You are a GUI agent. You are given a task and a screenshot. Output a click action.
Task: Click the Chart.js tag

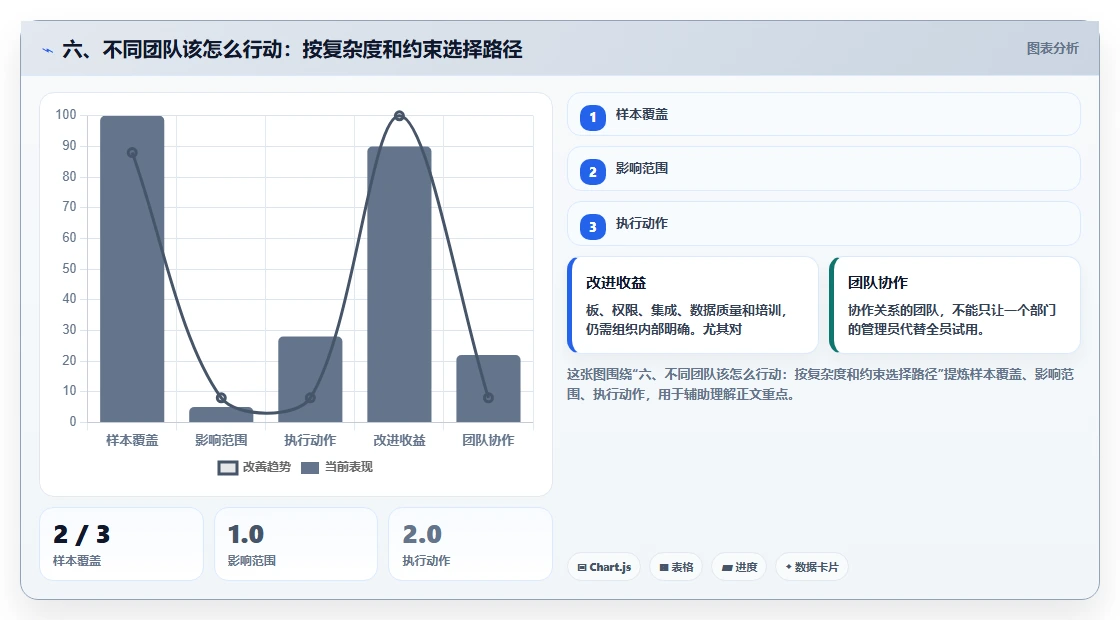(604, 567)
